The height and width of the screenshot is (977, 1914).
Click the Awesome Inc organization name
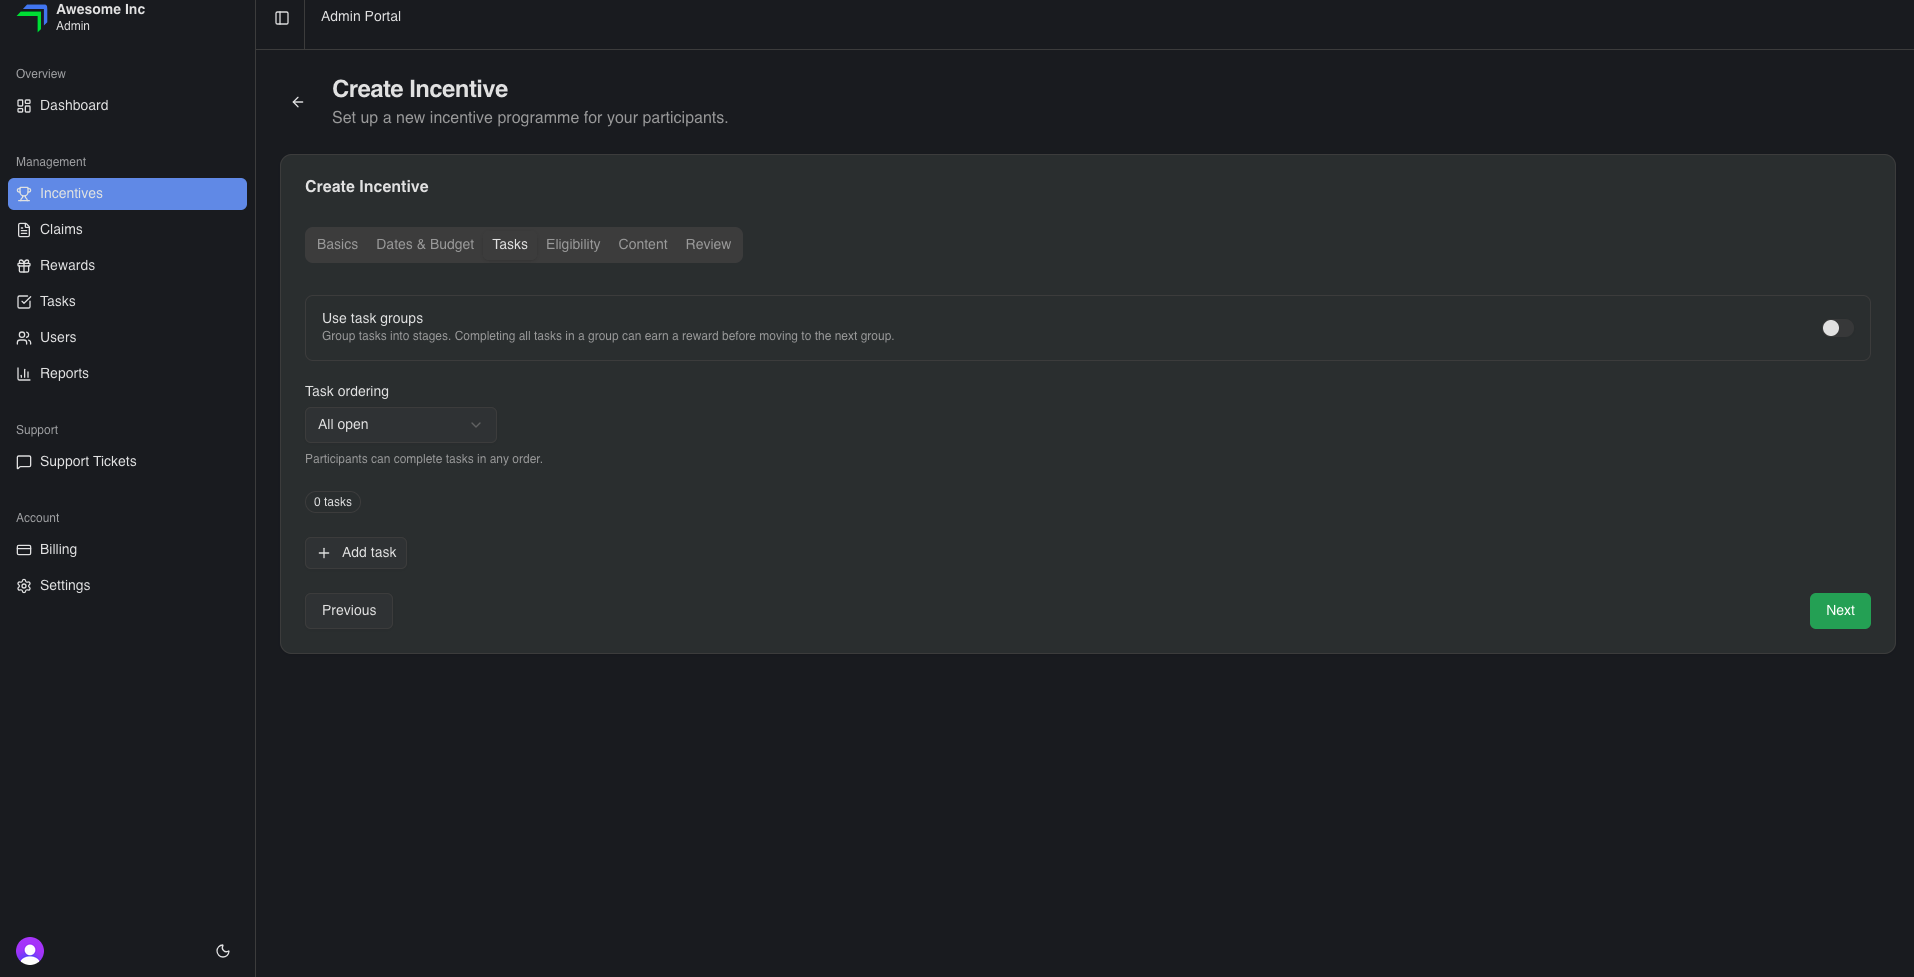click(100, 9)
